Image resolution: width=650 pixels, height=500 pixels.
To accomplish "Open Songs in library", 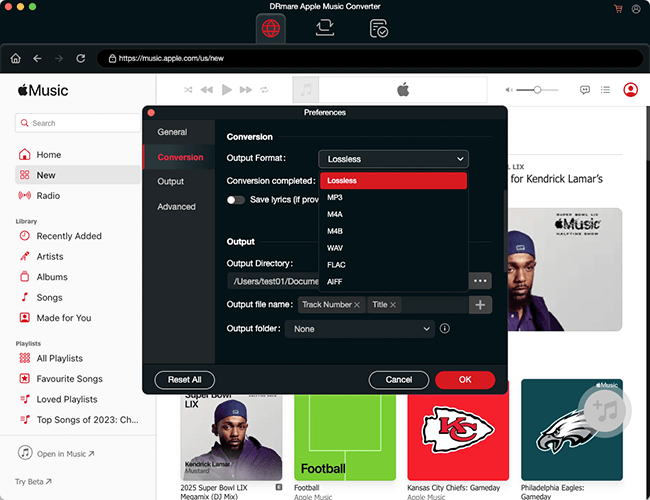I will [x=78, y=298].
